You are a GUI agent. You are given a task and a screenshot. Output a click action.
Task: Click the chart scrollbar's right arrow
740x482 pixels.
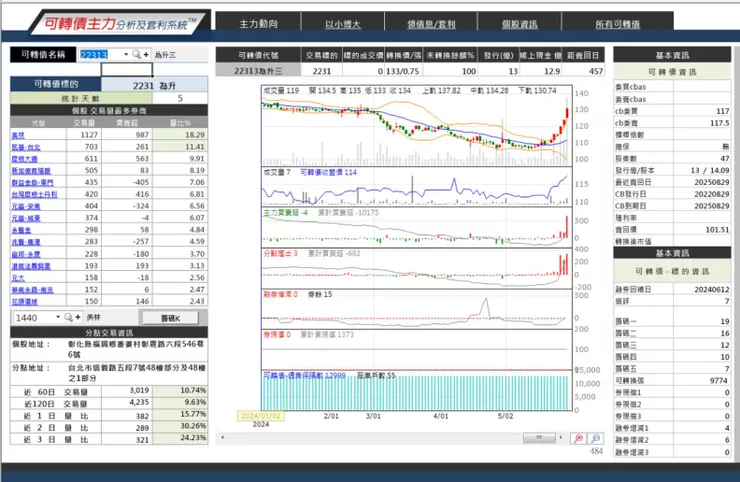[561, 438]
